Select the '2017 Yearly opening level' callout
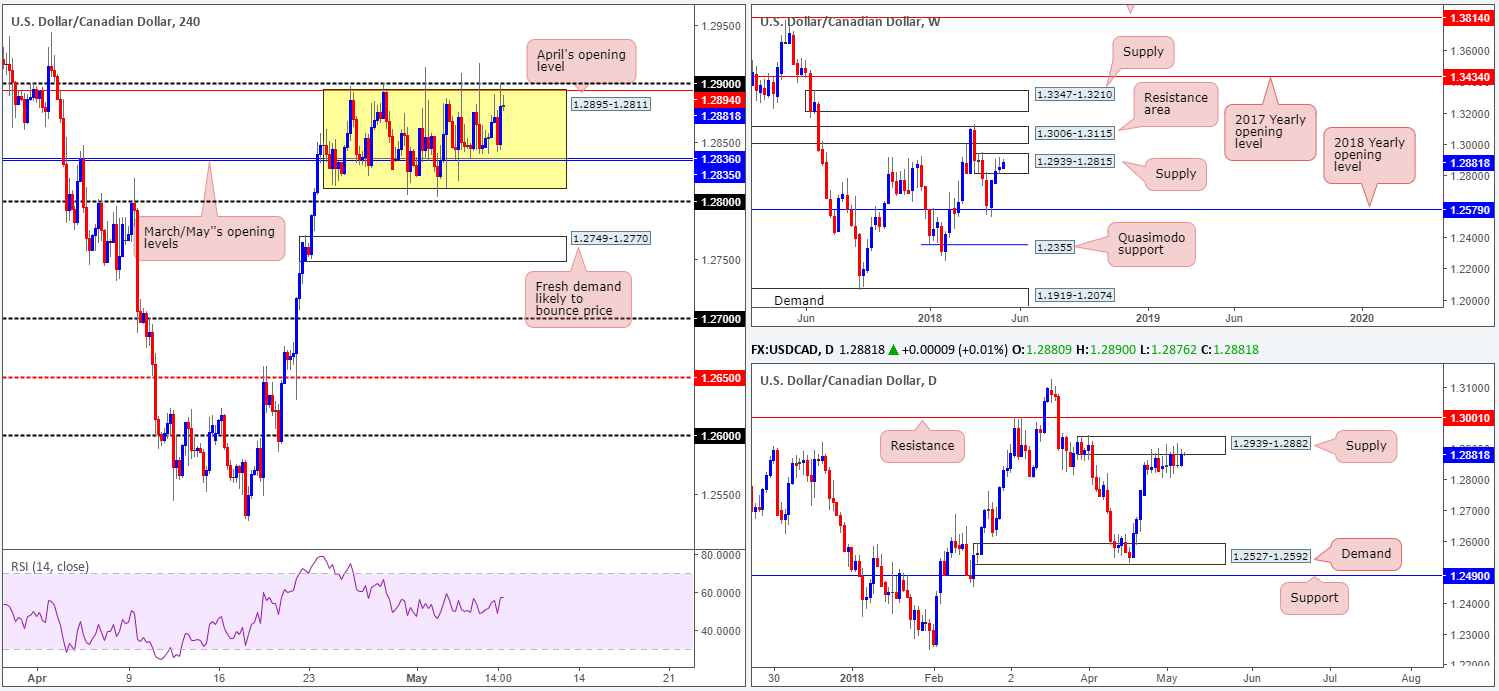The width and height of the screenshot is (1499, 691). click(1269, 131)
